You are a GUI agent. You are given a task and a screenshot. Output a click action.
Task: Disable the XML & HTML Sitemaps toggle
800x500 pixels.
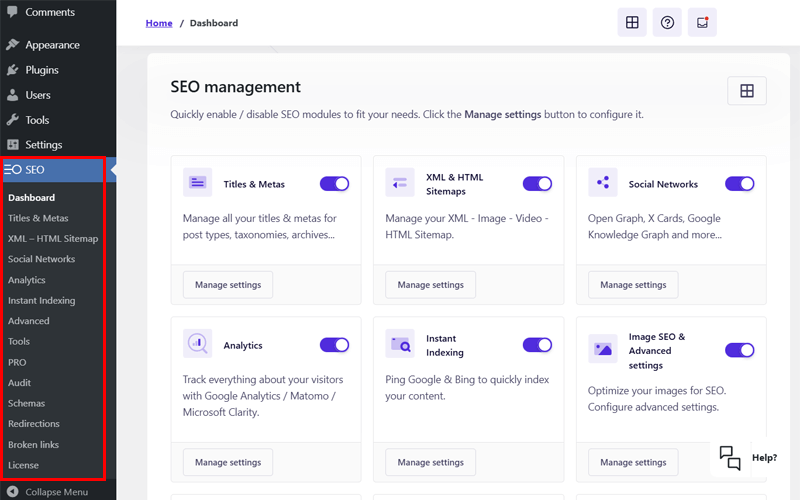coord(537,184)
